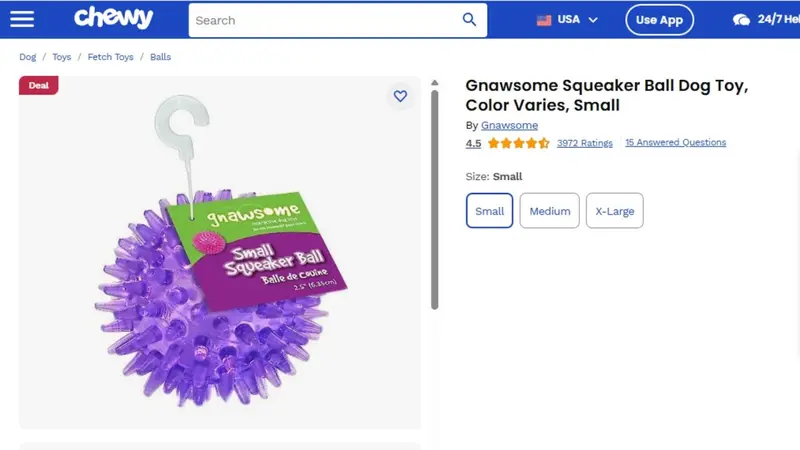
Task: Open Fetch Toys breadcrumb link
Action: (110, 57)
